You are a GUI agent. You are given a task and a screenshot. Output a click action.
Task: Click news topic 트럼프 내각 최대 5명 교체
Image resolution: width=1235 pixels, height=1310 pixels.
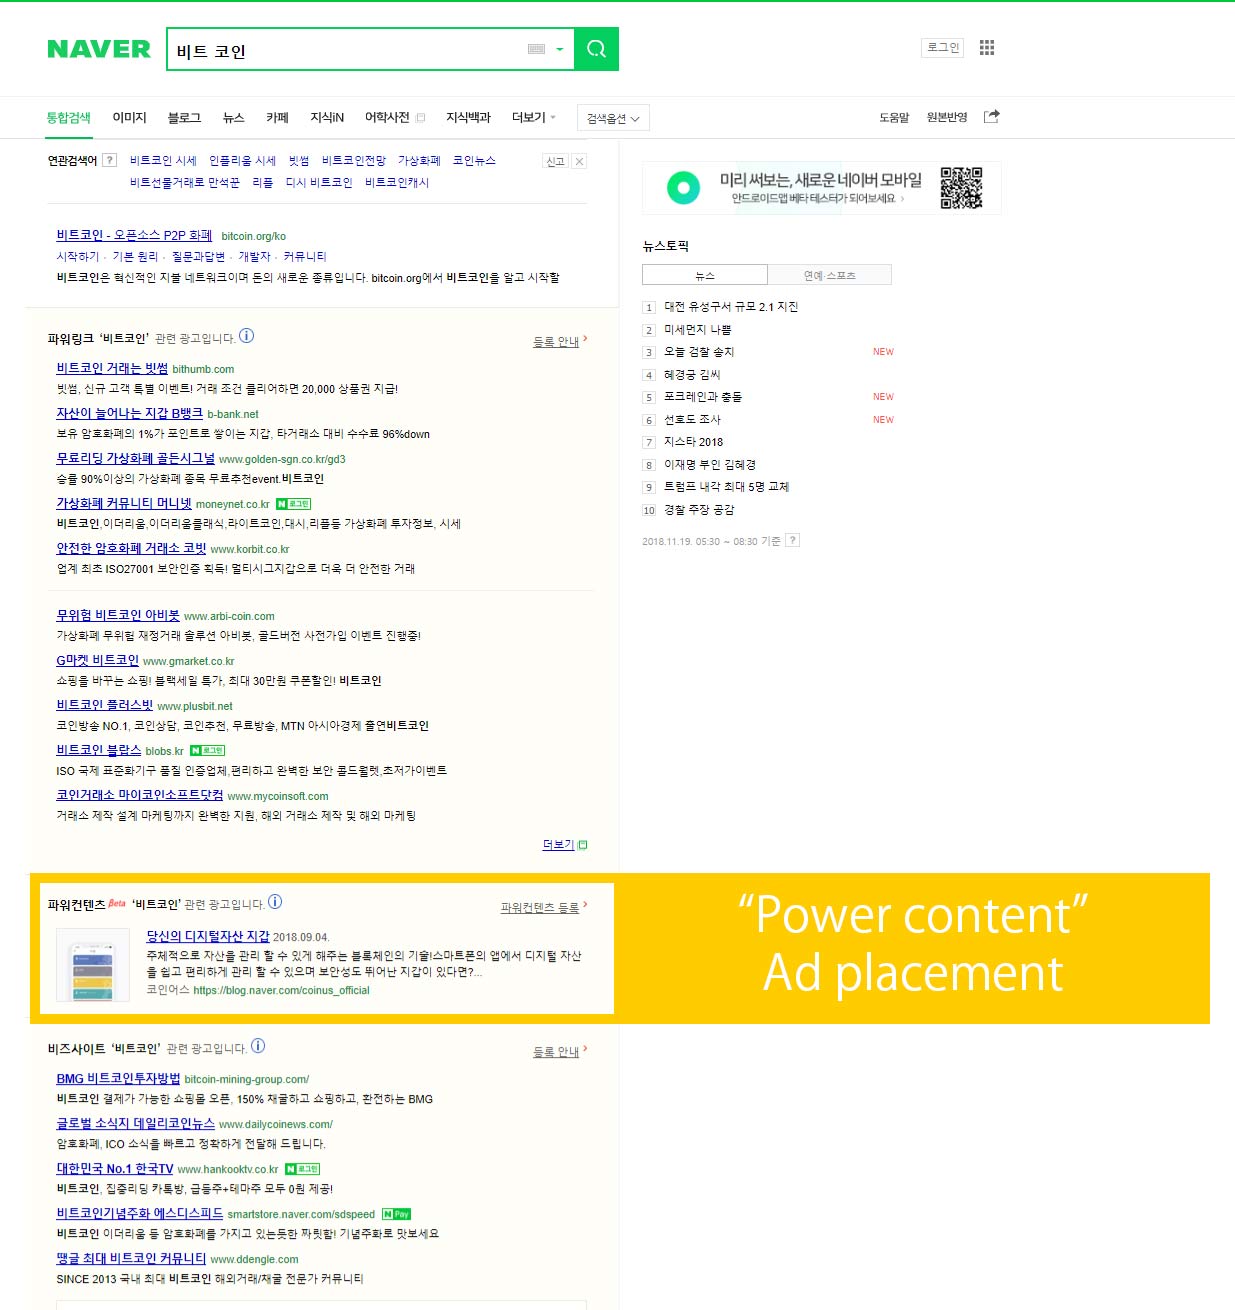[727, 487]
